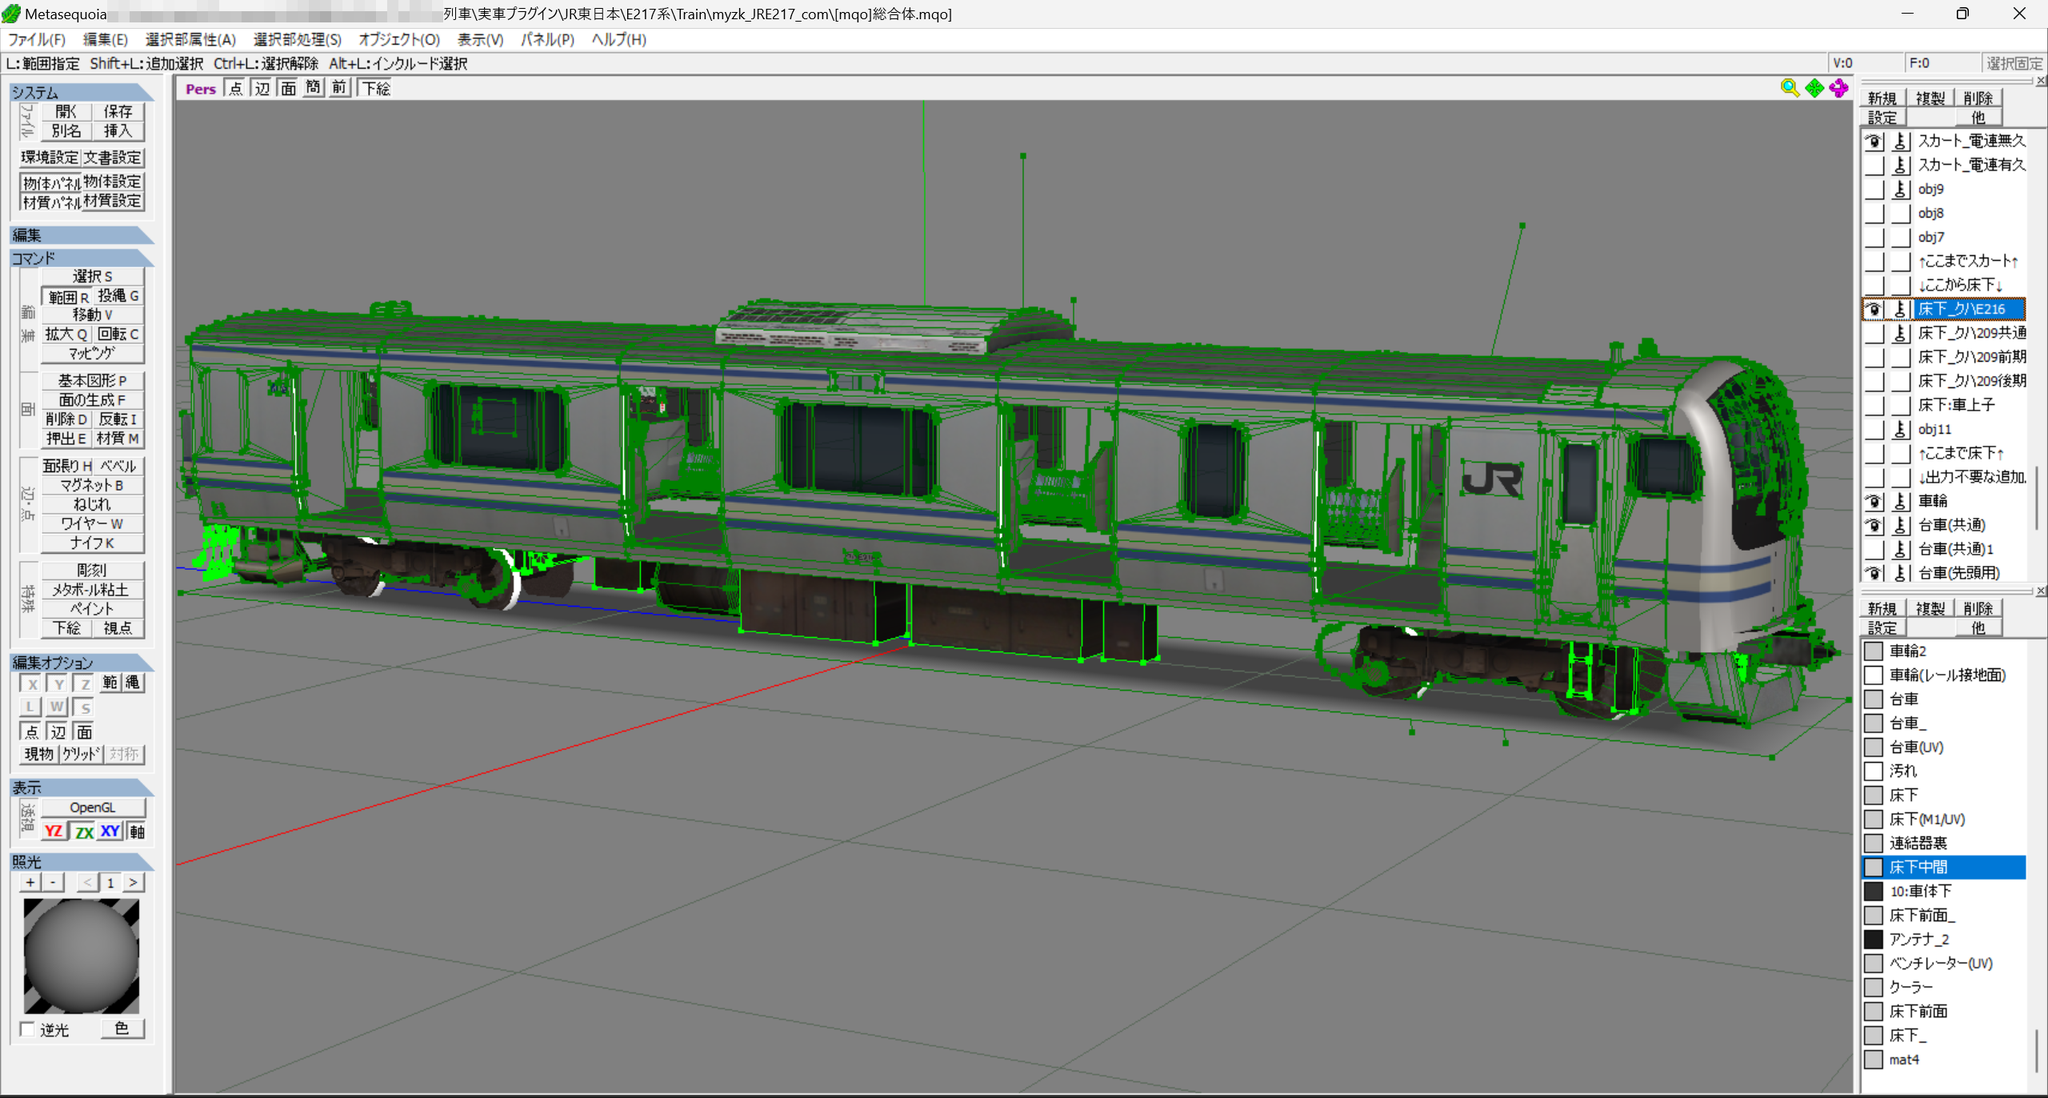
Task: Toggle lock icon for 台車(共通) object
Action: (x=1900, y=525)
